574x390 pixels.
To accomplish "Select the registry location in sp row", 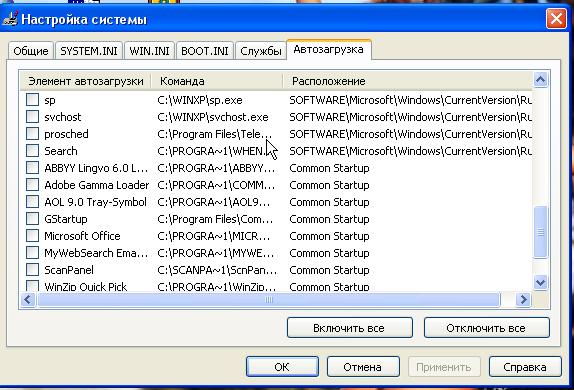I will pyautogui.click(x=410, y=100).
